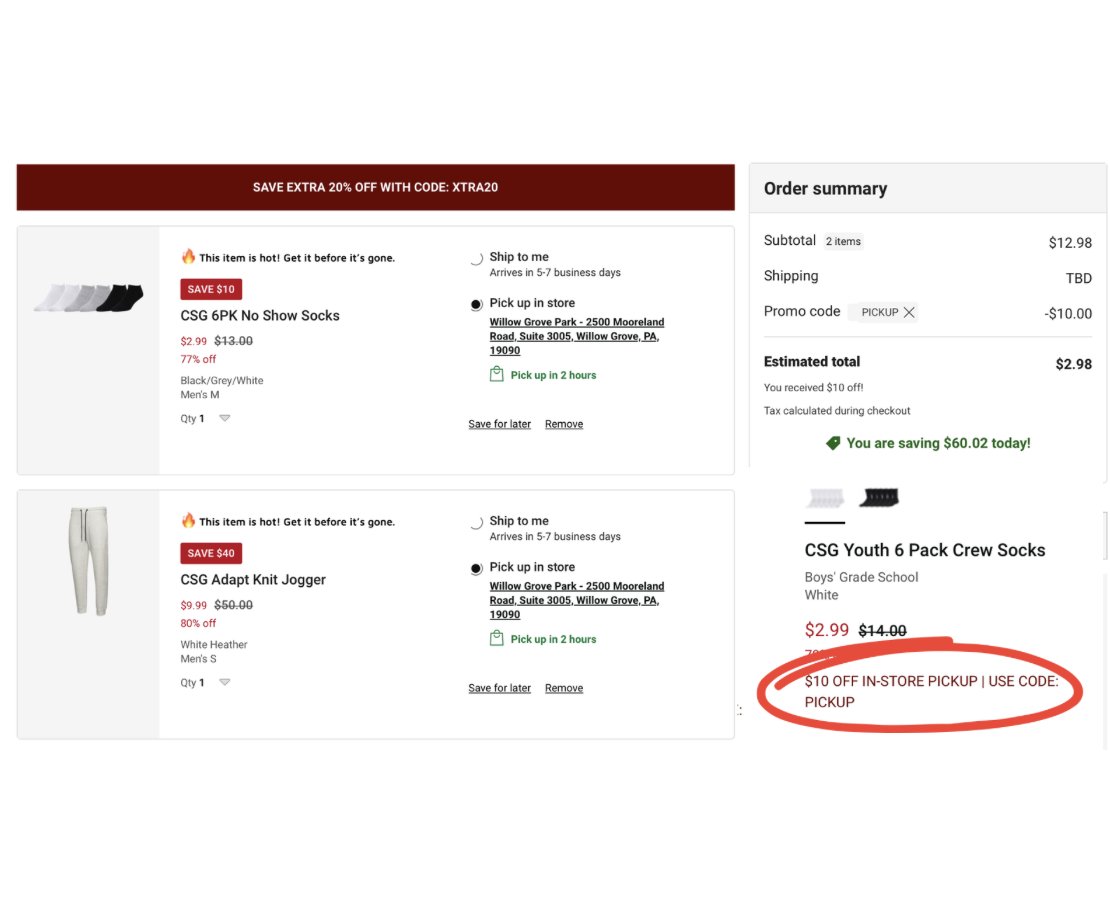Click the CSG Youth 6 Pack Crew Socks title
This screenshot has height=902, width=1110.
click(925, 550)
